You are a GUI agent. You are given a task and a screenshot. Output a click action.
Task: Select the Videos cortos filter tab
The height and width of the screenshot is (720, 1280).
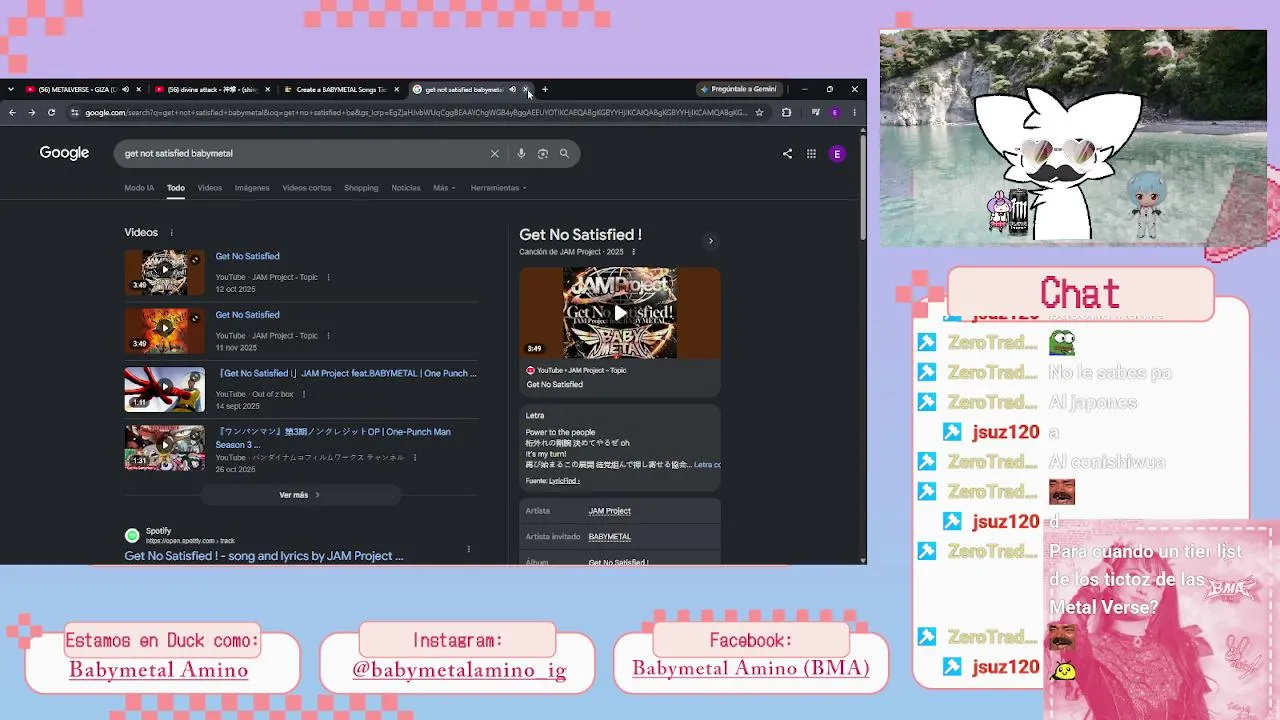(x=307, y=188)
